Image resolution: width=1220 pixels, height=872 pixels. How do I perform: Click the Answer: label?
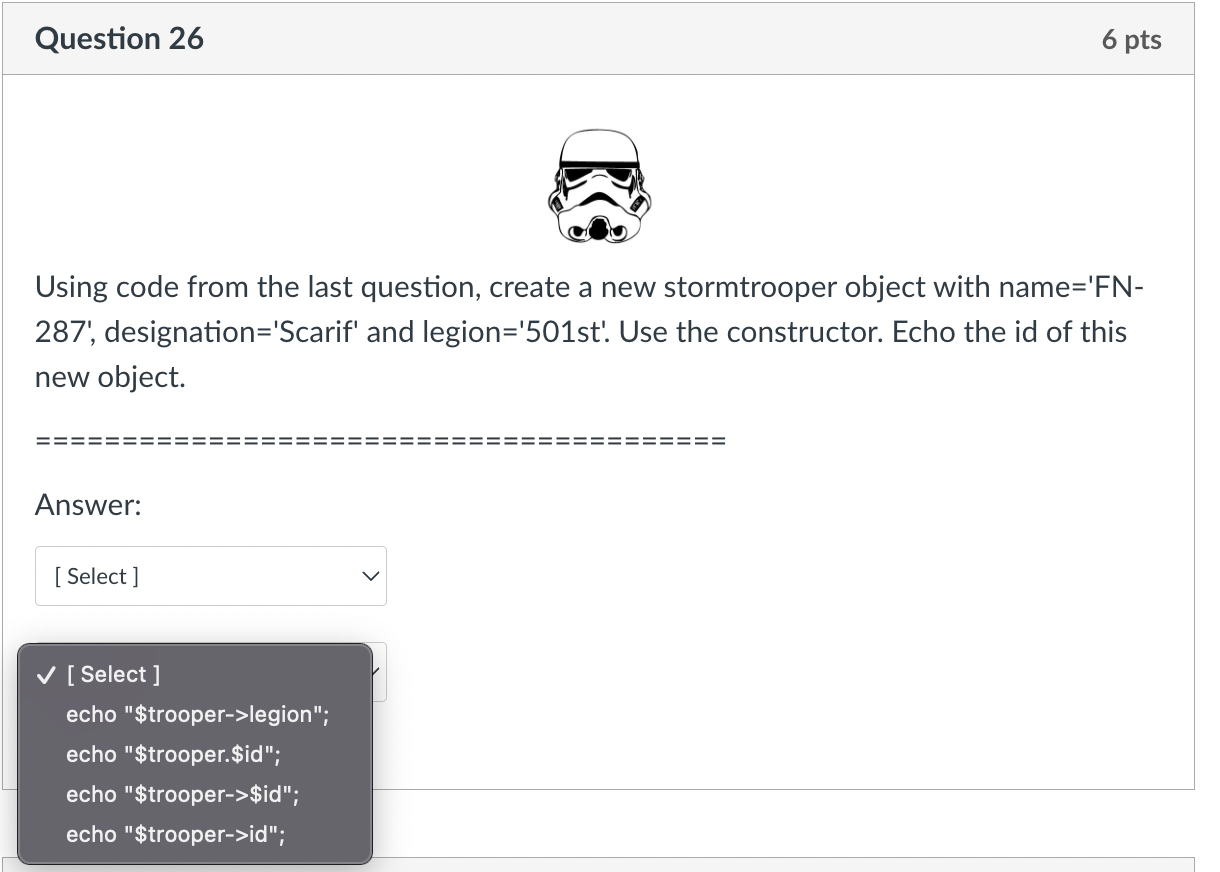click(88, 506)
